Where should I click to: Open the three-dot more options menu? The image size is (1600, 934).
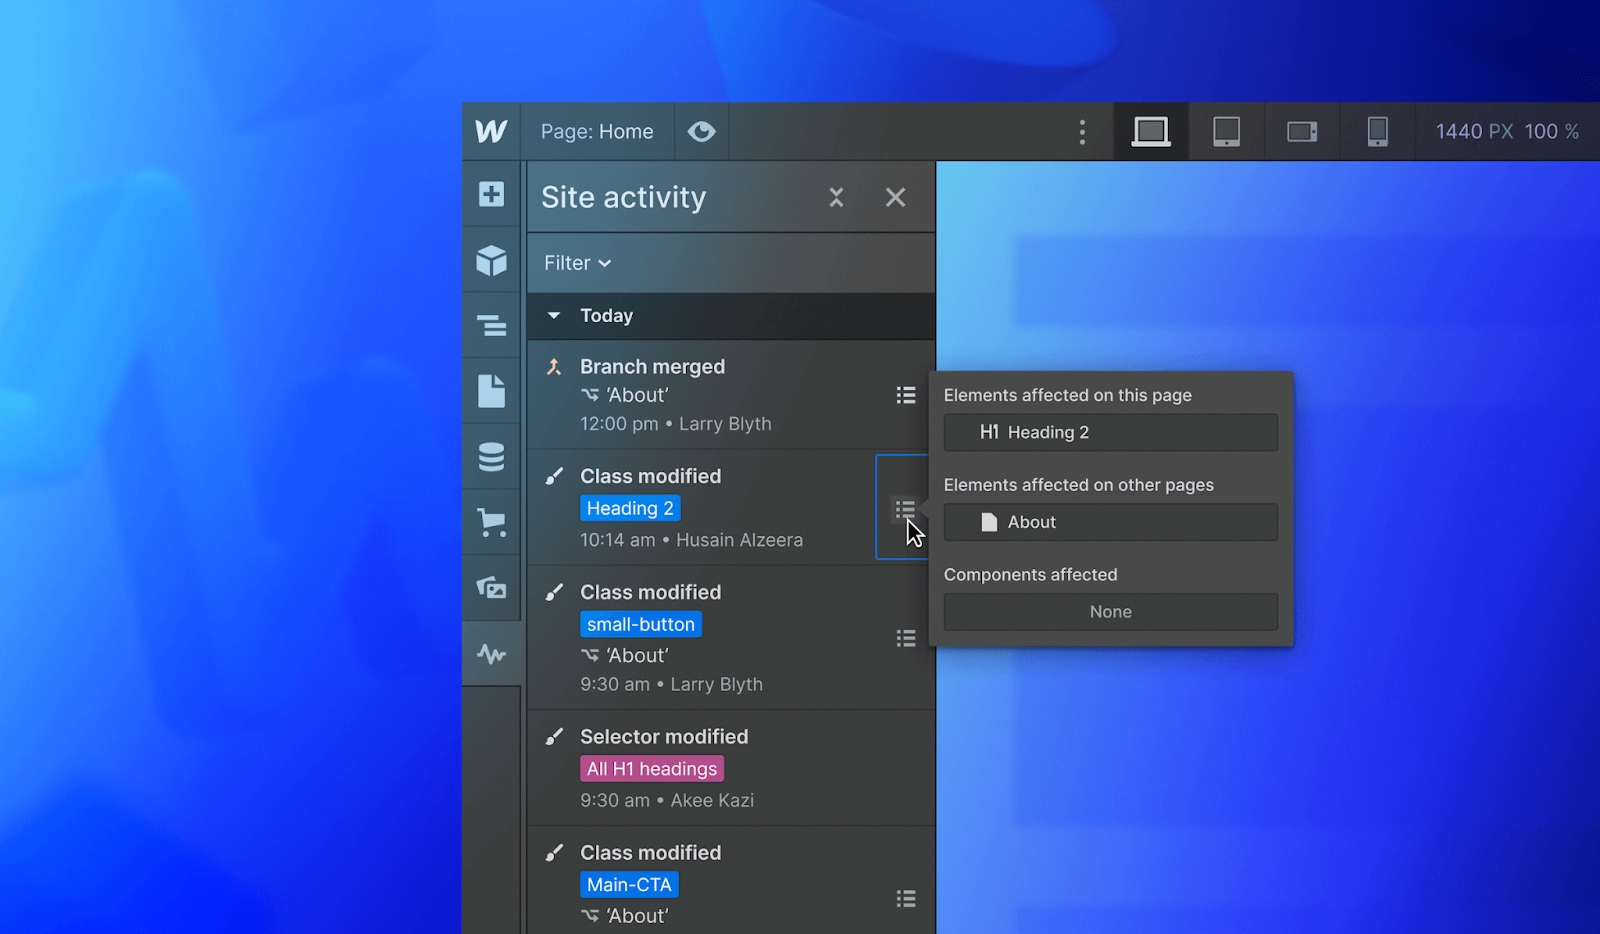[1082, 132]
